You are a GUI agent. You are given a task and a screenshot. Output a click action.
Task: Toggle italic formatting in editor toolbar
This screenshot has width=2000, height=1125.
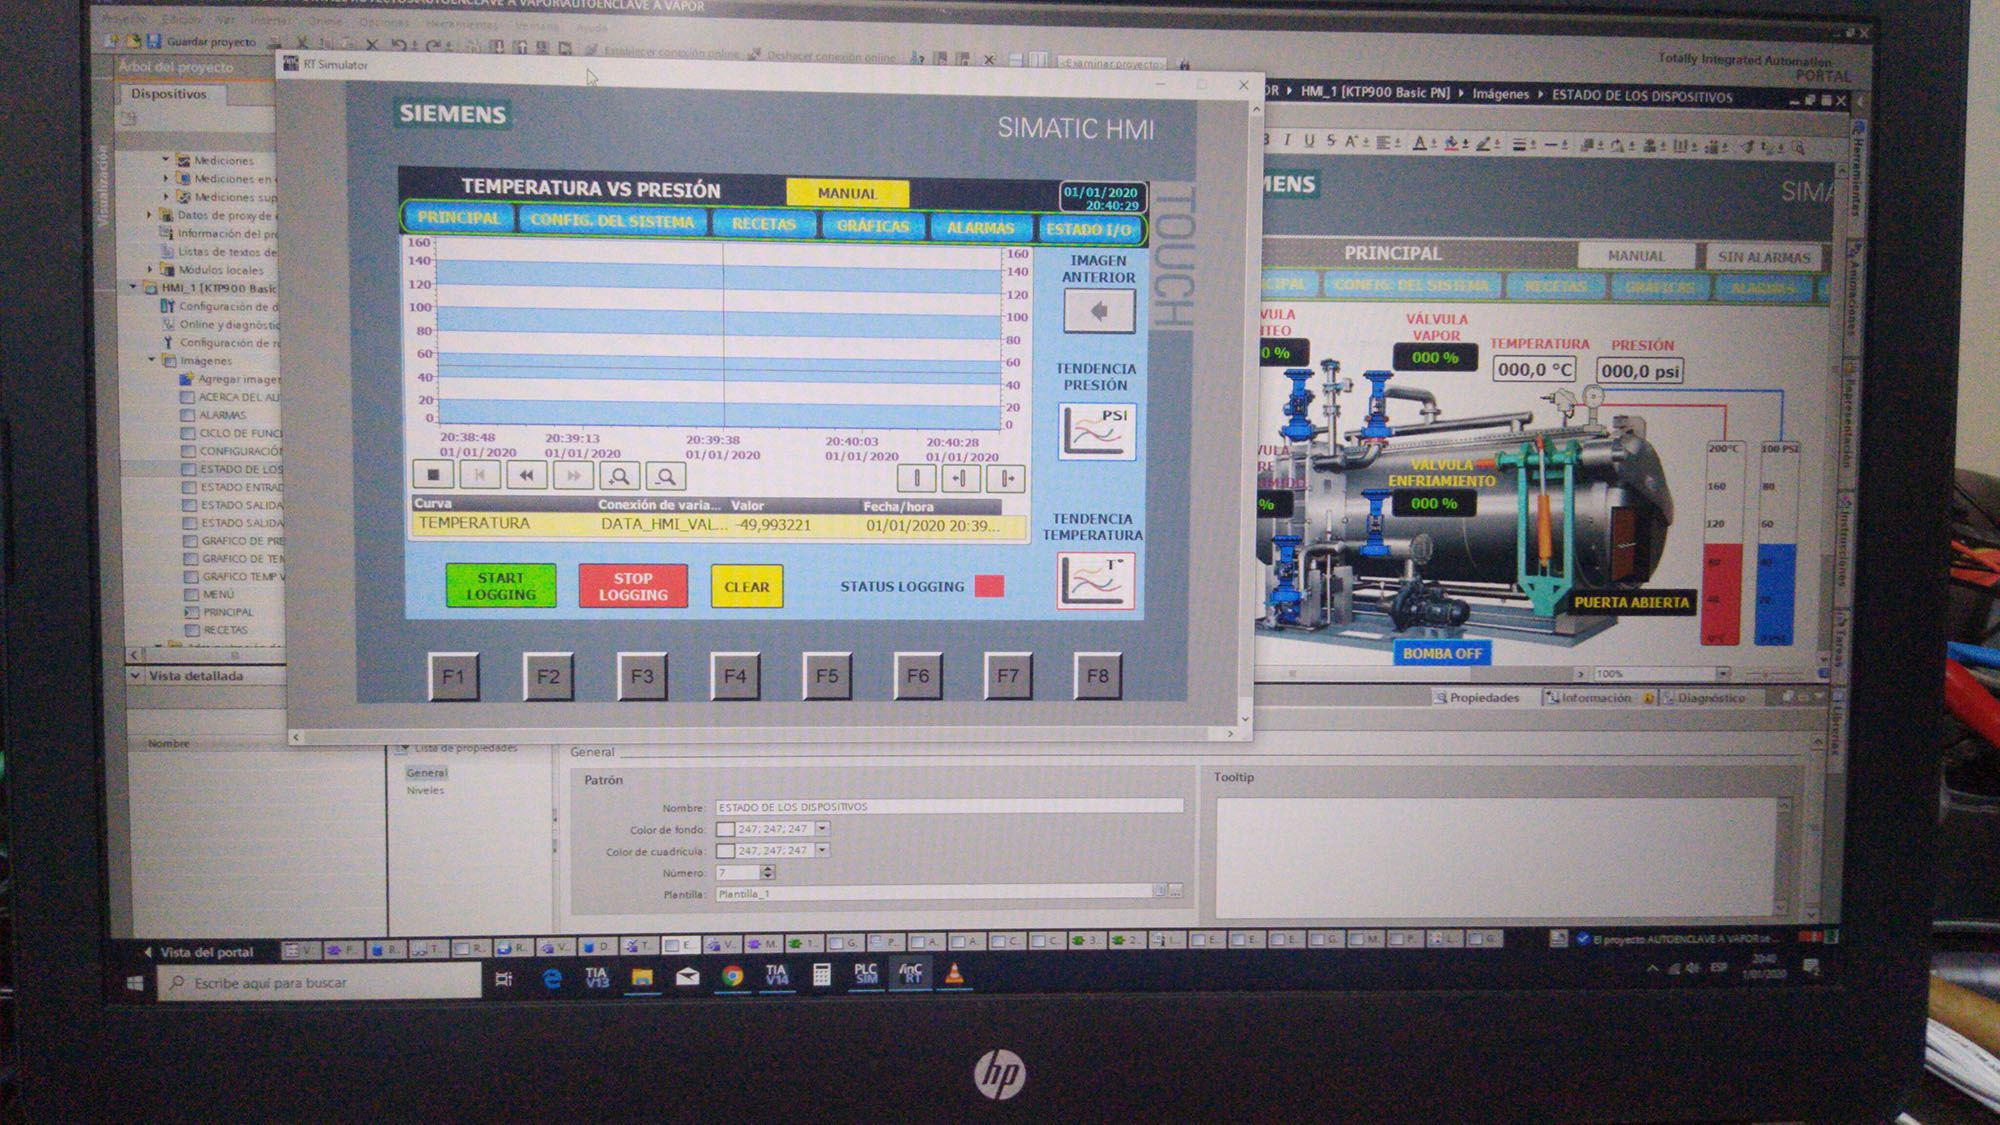click(1287, 140)
